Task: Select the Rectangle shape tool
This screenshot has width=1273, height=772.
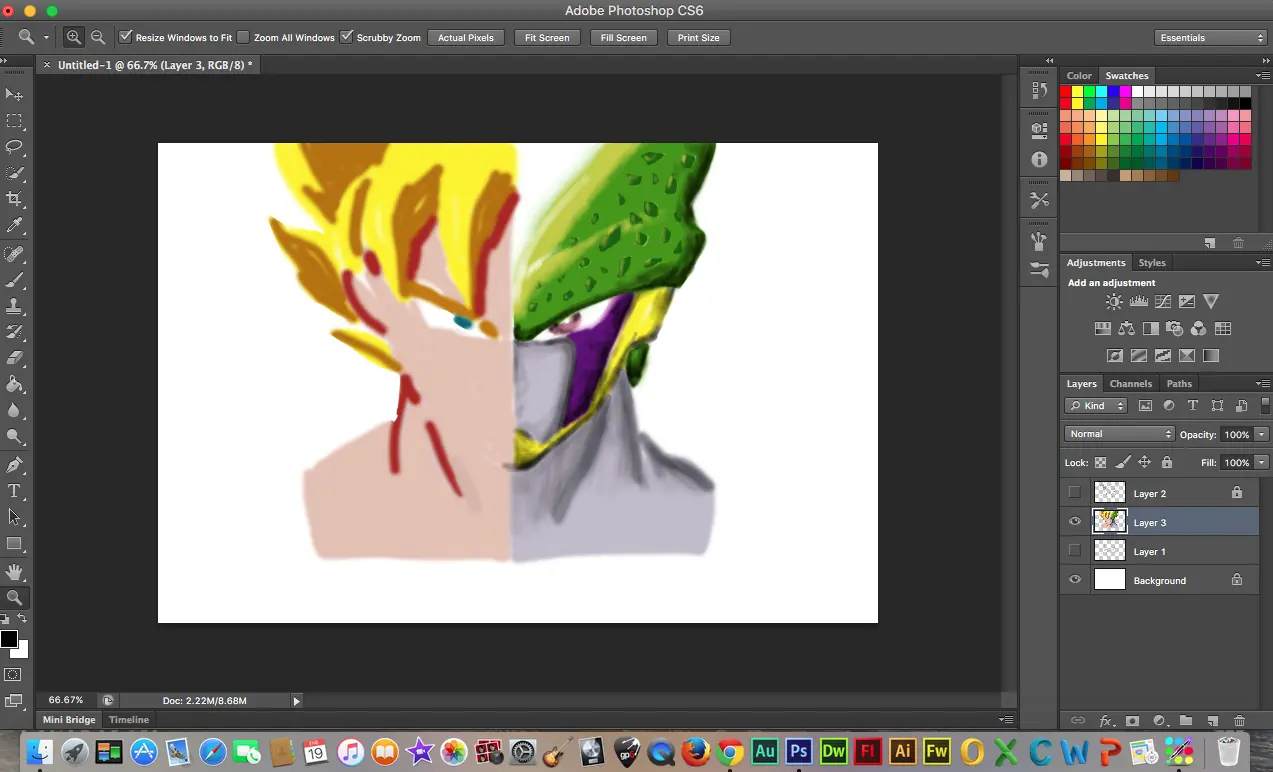Action: (14, 544)
